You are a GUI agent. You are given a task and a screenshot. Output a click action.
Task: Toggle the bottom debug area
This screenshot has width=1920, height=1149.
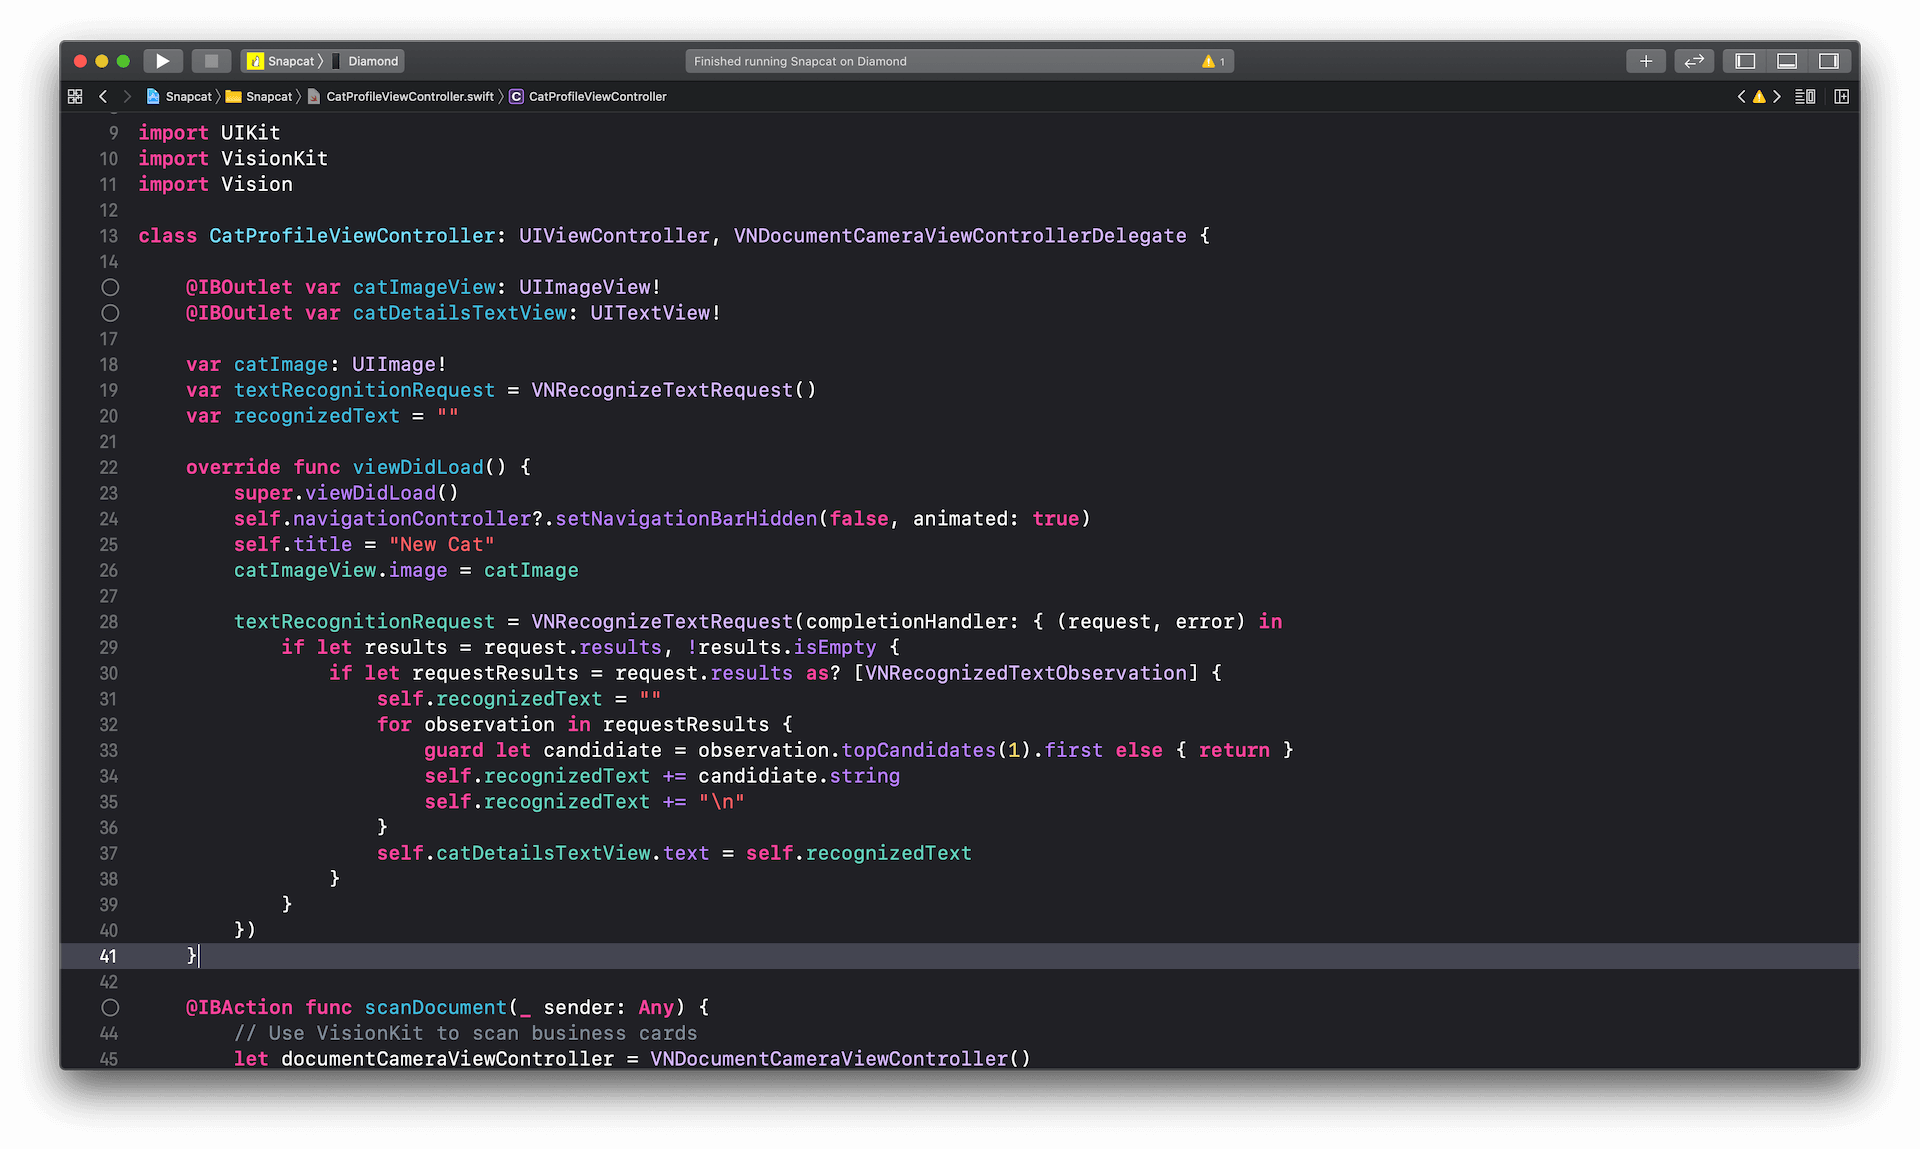coord(1786,60)
